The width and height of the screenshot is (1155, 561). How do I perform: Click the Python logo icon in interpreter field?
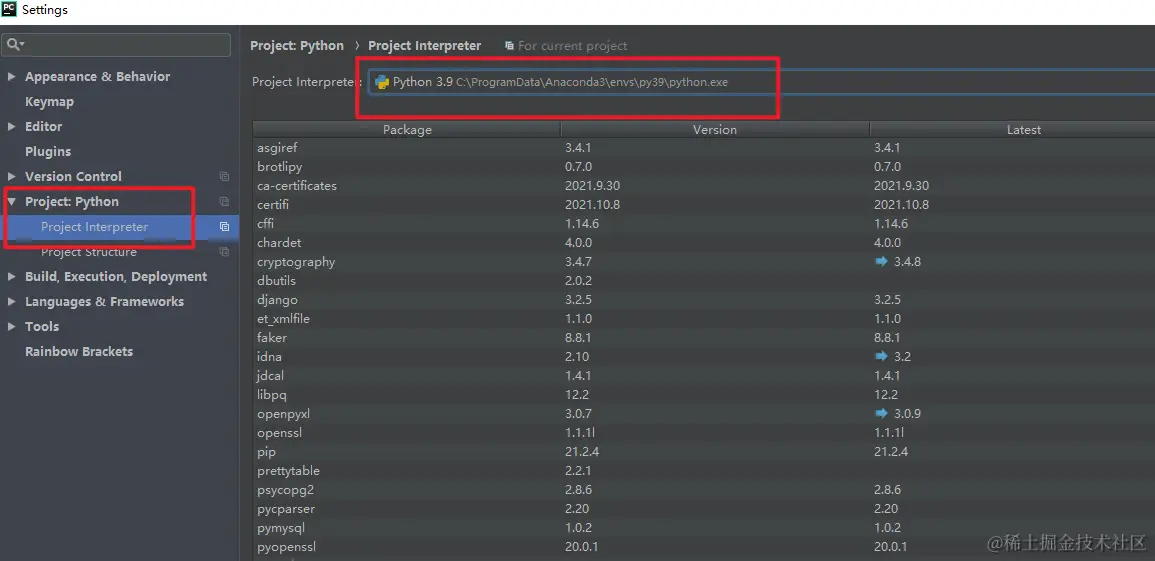382,82
